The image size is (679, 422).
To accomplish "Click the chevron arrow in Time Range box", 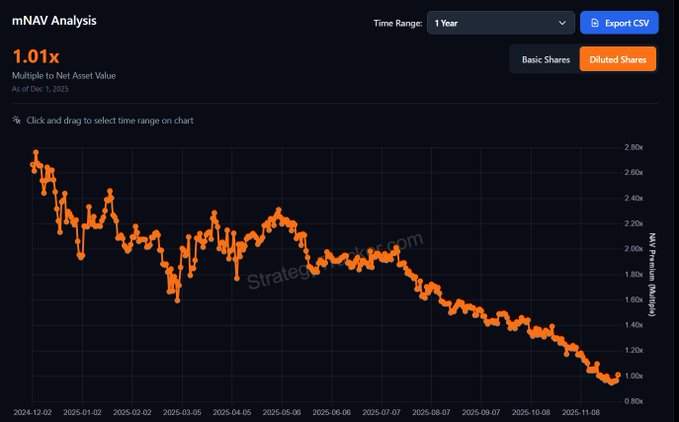I will point(563,23).
